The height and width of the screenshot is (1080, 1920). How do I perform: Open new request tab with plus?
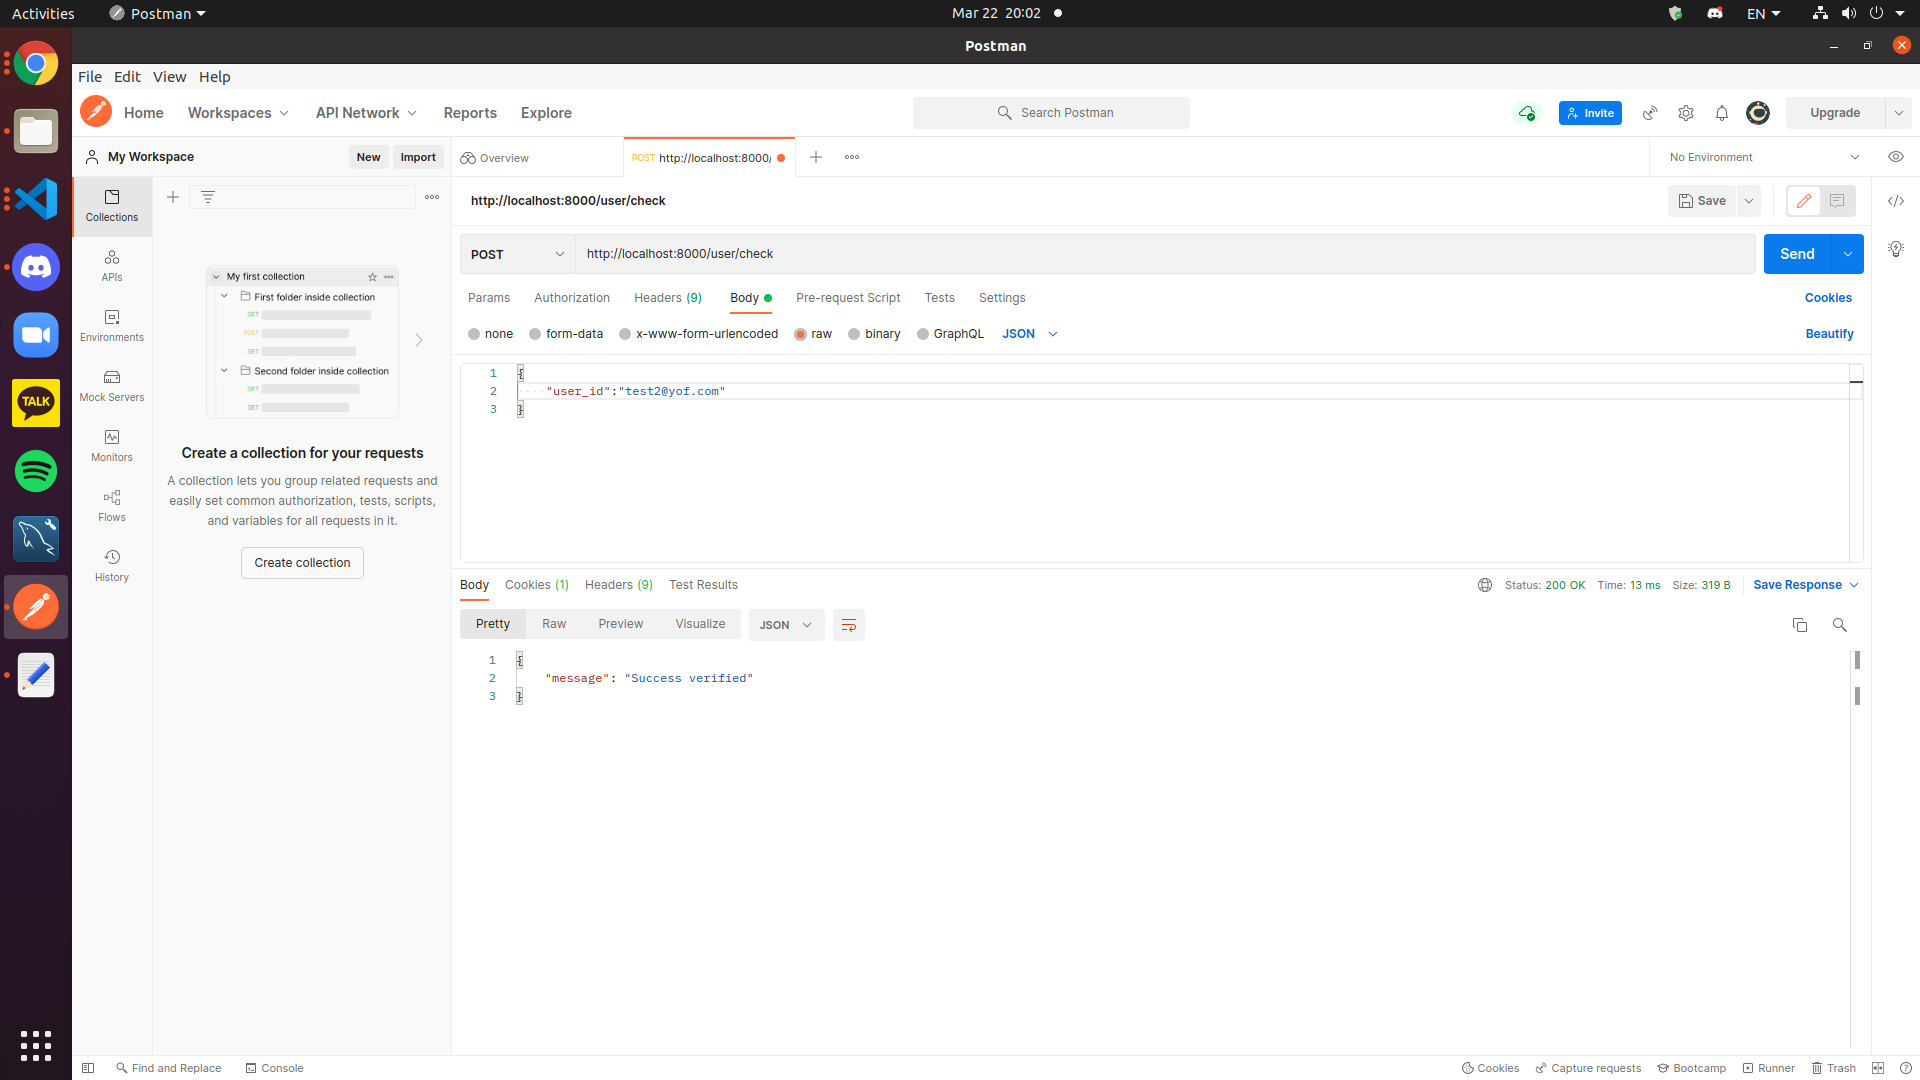point(816,157)
